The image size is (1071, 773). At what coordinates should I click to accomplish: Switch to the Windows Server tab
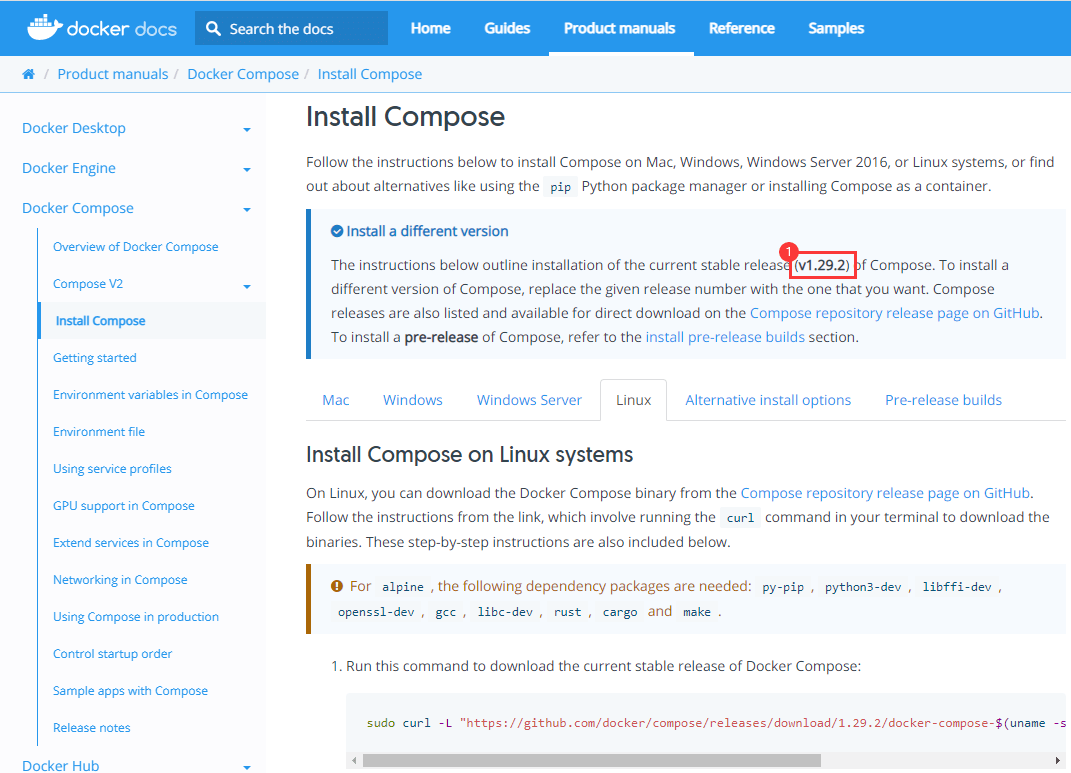pos(529,399)
